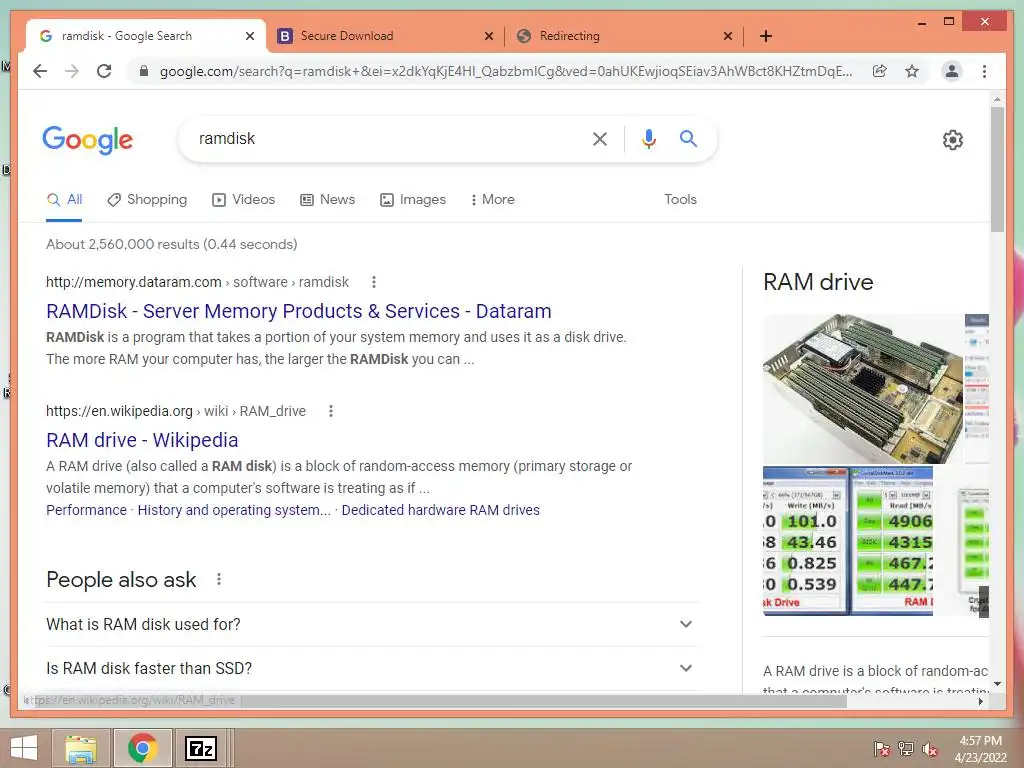
Task: Reload the current Google page
Action: click(x=104, y=71)
